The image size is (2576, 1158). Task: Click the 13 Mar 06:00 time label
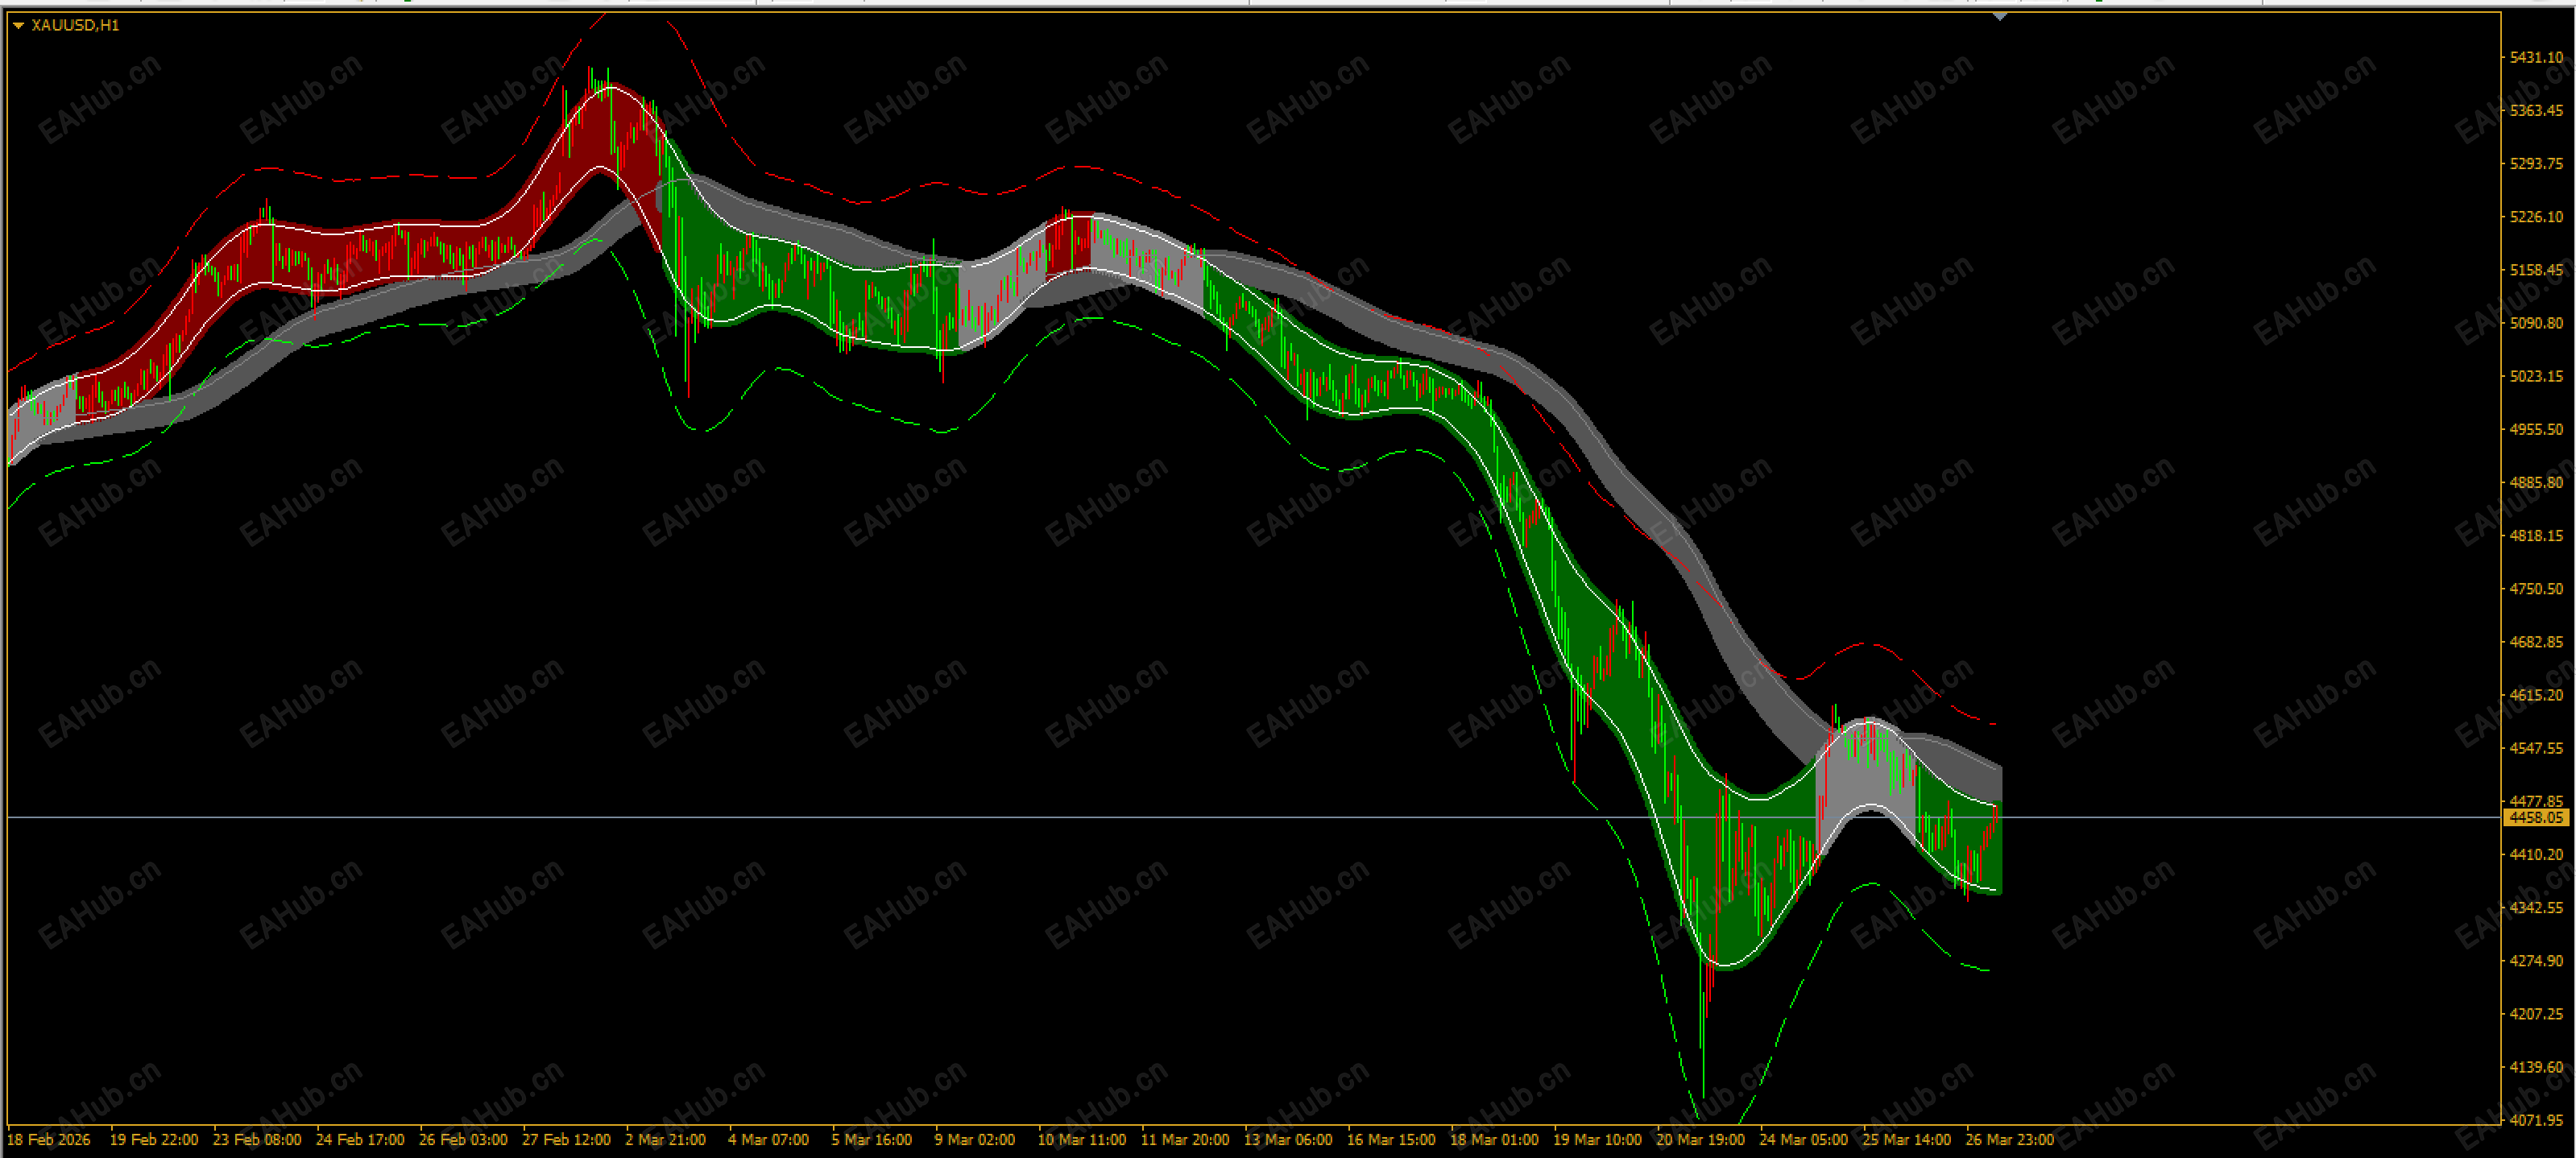click(x=1287, y=1139)
